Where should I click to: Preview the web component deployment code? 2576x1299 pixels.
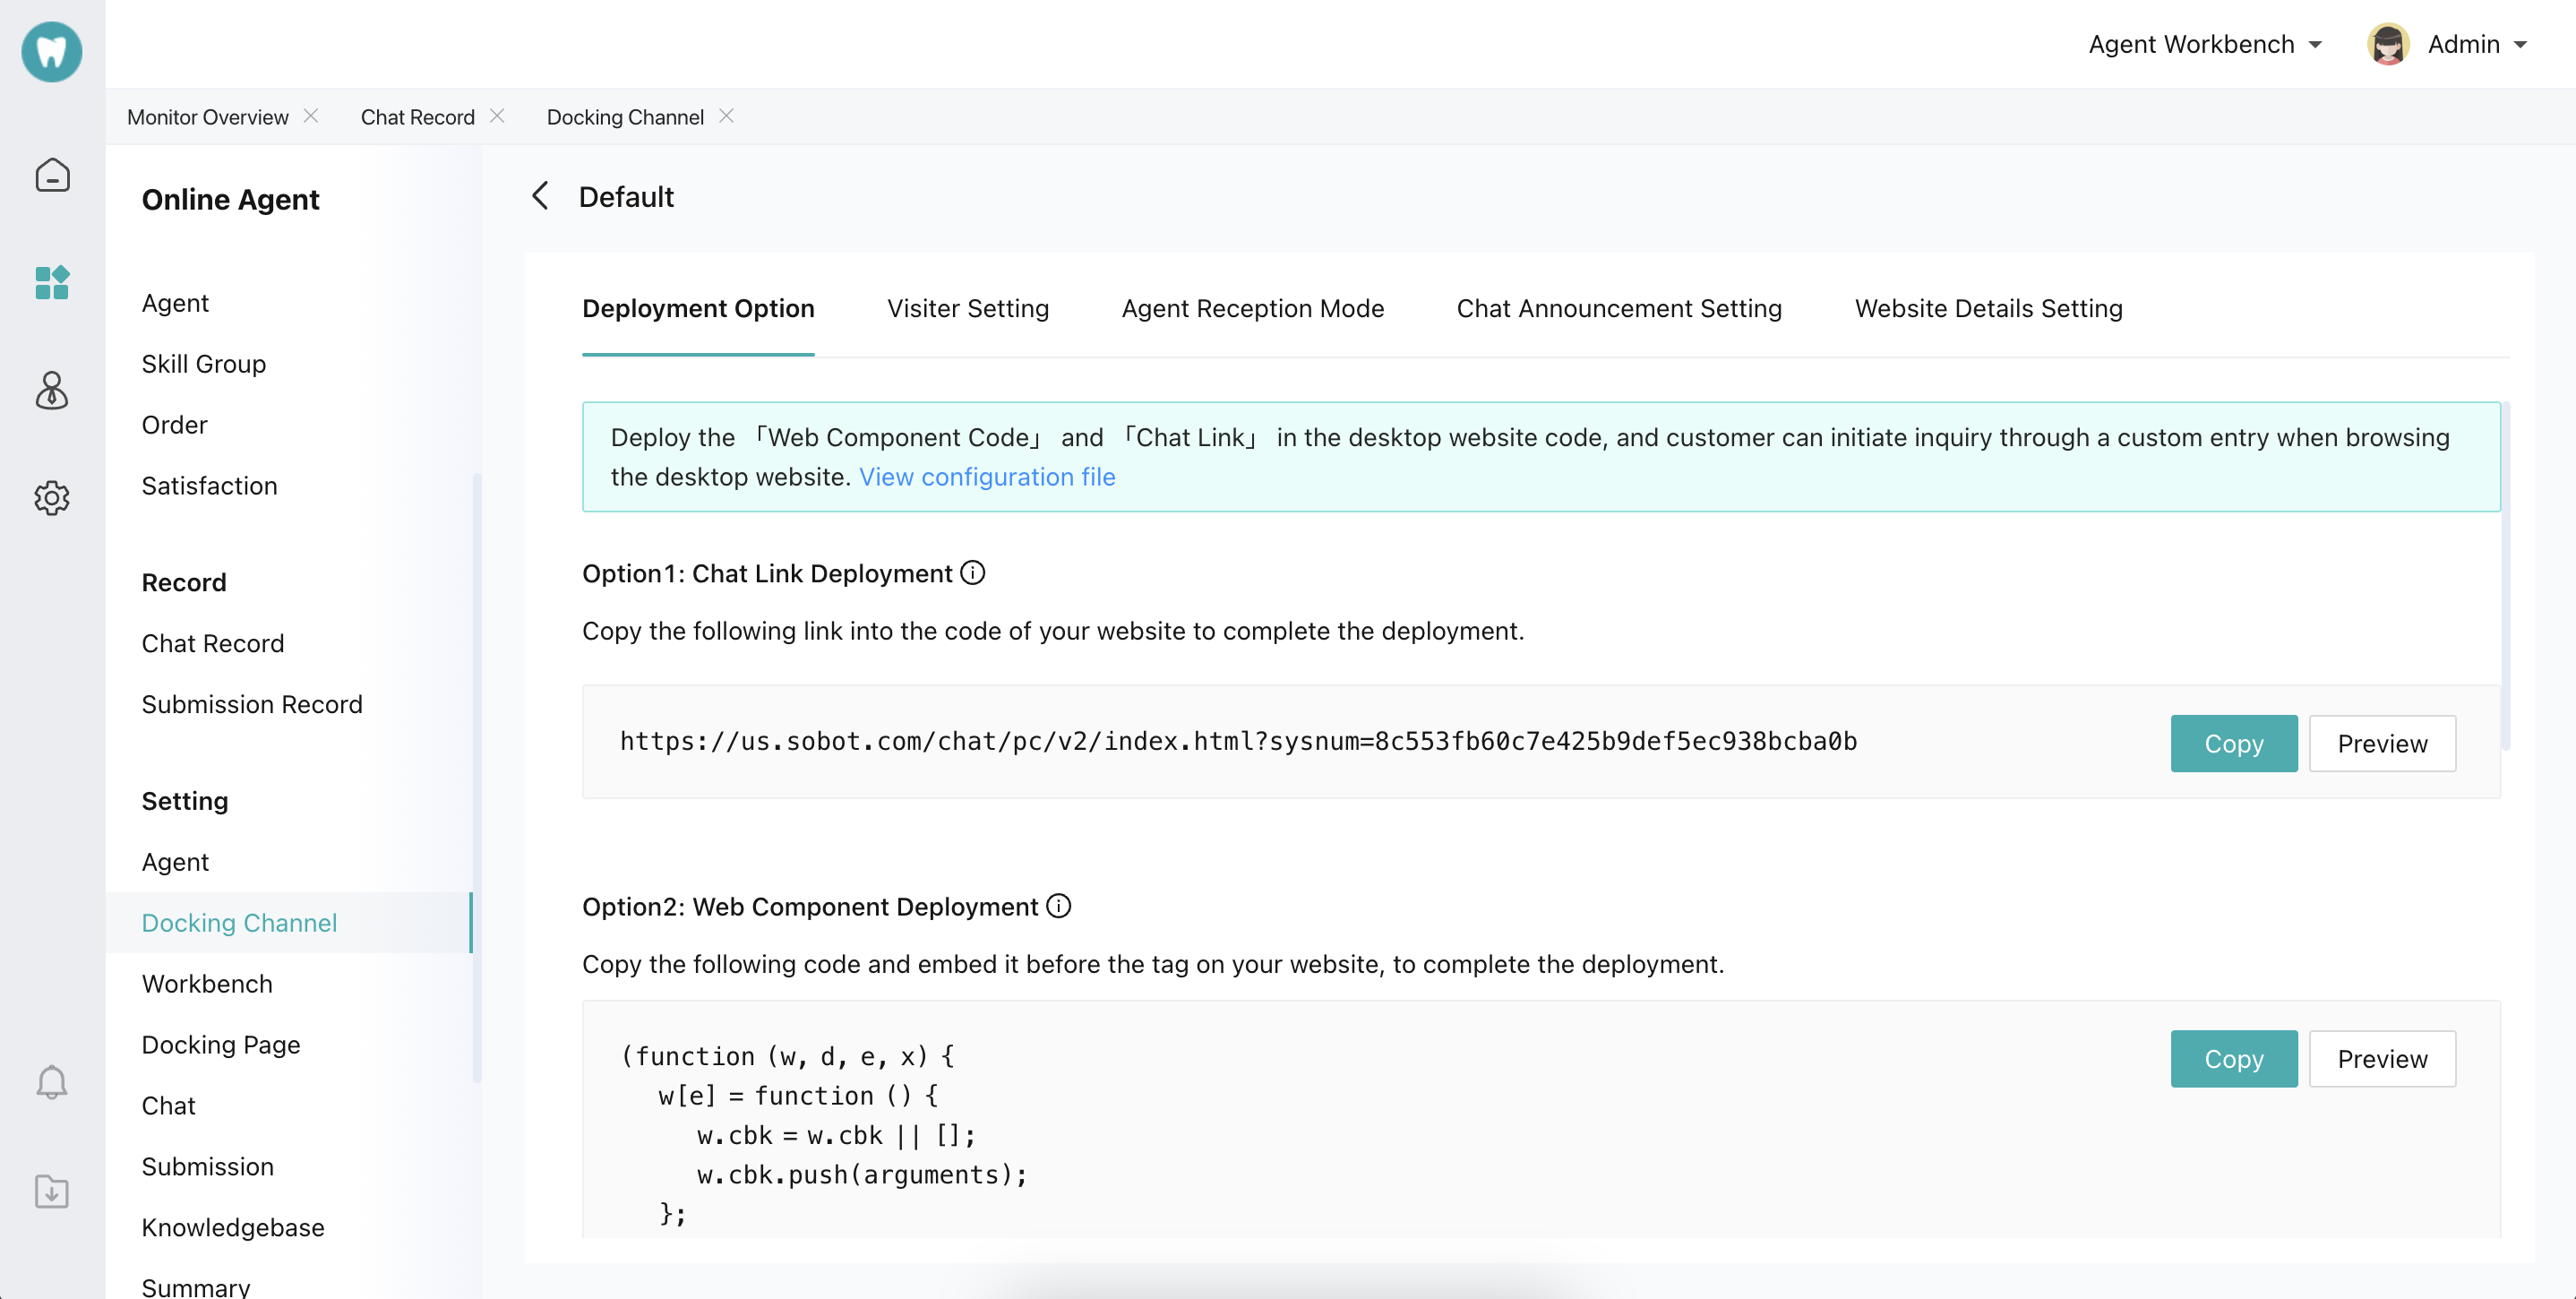coord(2382,1058)
